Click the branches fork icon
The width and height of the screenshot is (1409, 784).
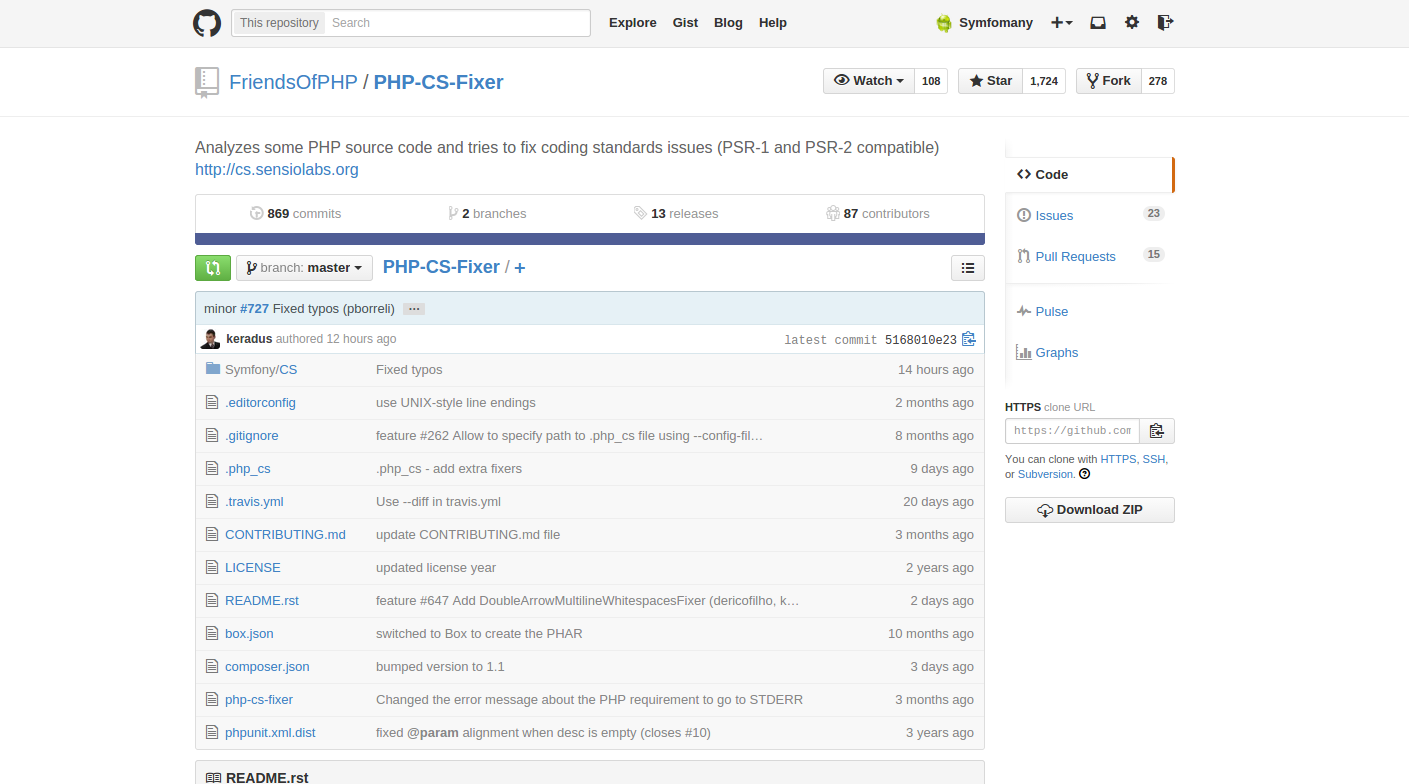pos(453,213)
